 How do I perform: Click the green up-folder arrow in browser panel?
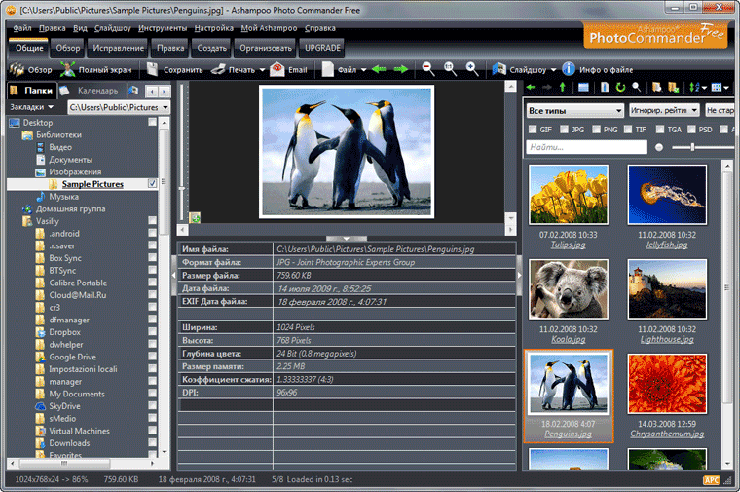point(563,87)
